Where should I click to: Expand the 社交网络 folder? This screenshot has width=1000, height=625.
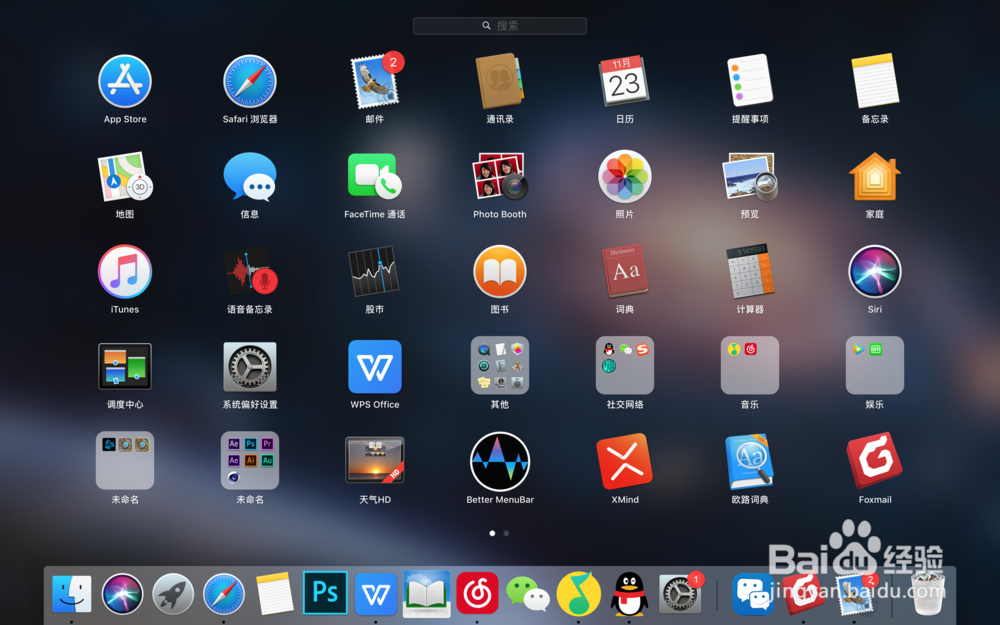click(625, 365)
